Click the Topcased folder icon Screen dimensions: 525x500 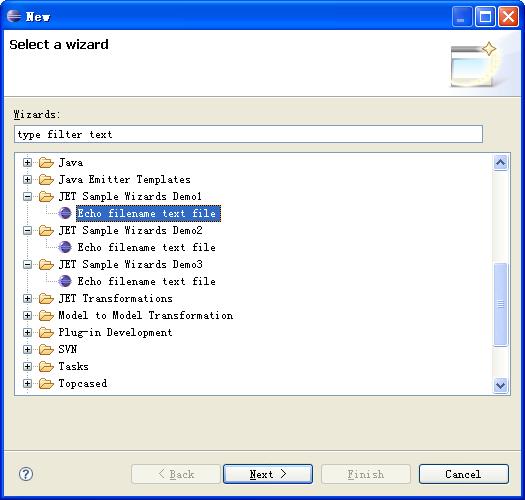pyautogui.click(x=46, y=383)
